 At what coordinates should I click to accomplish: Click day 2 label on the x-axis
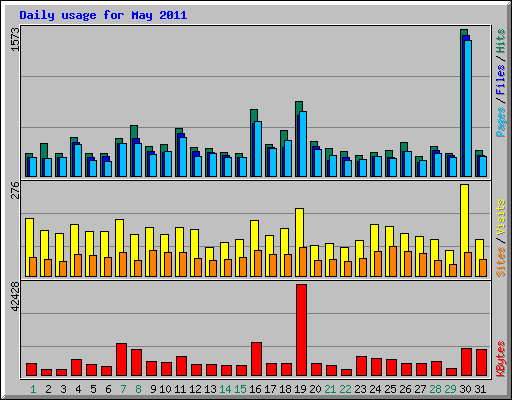coord(48,389)
